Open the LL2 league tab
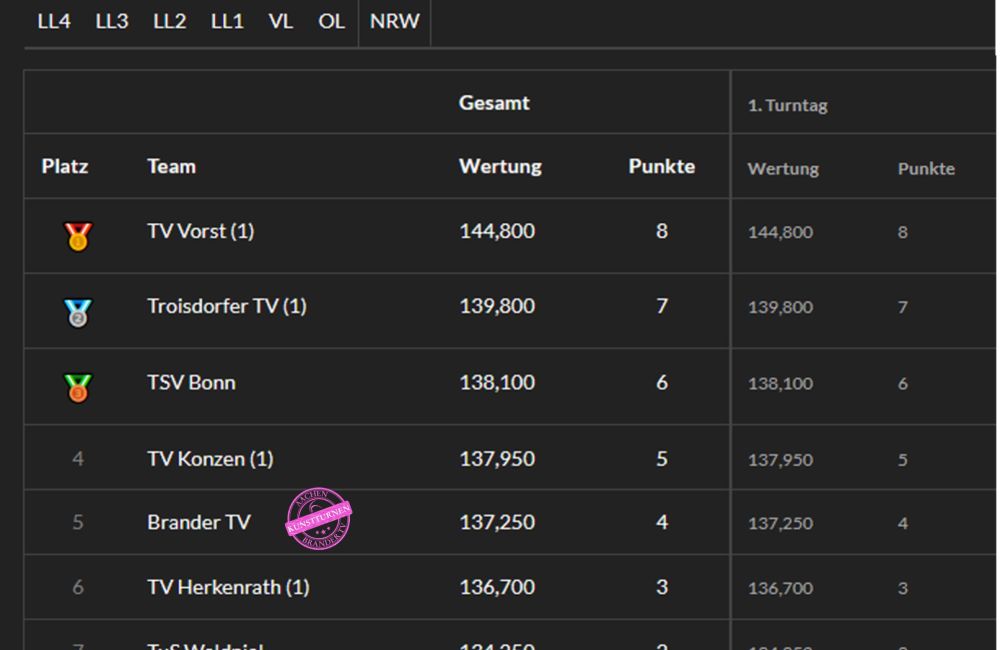Image resolution: width=1000 pixels, height=650 pixels. (170, 21)
